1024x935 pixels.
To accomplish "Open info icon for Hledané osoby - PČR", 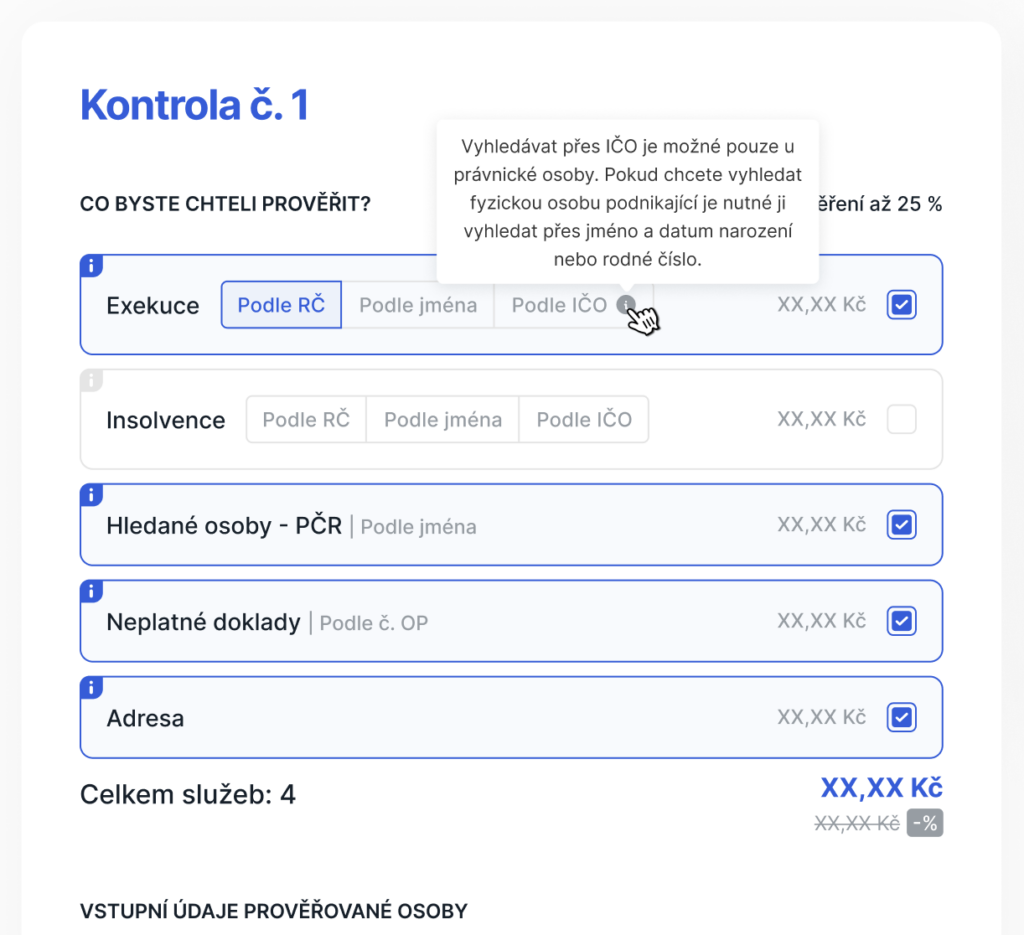I will coord(91,495).
